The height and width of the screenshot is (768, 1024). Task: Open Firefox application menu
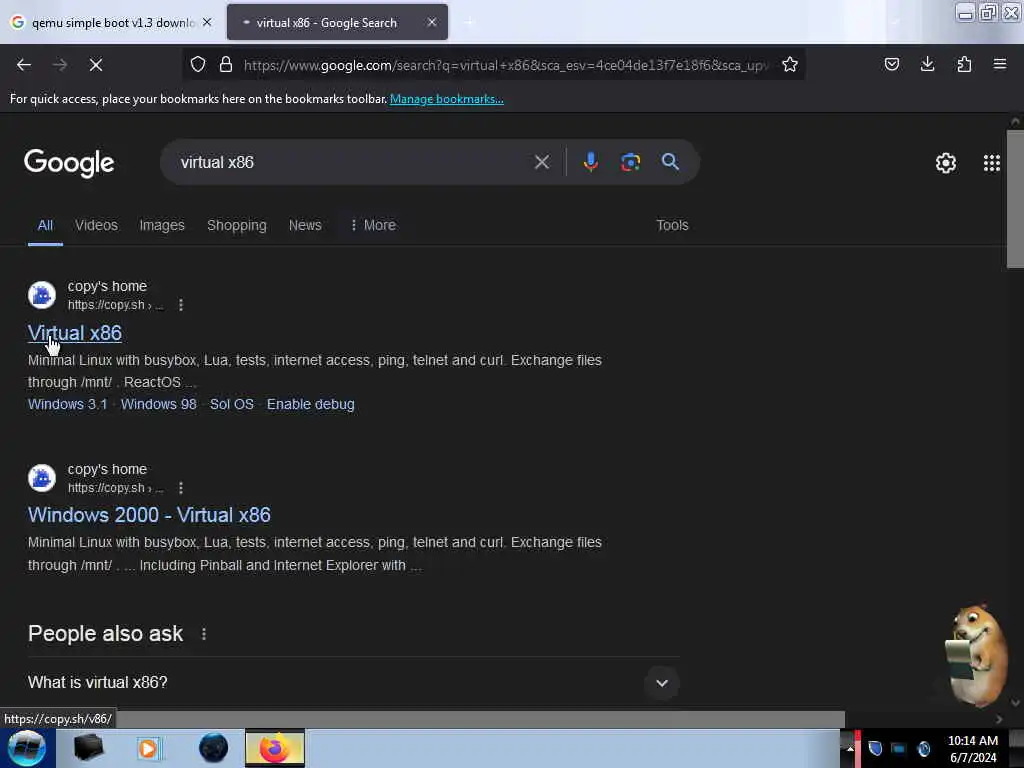pos(1000,65)
